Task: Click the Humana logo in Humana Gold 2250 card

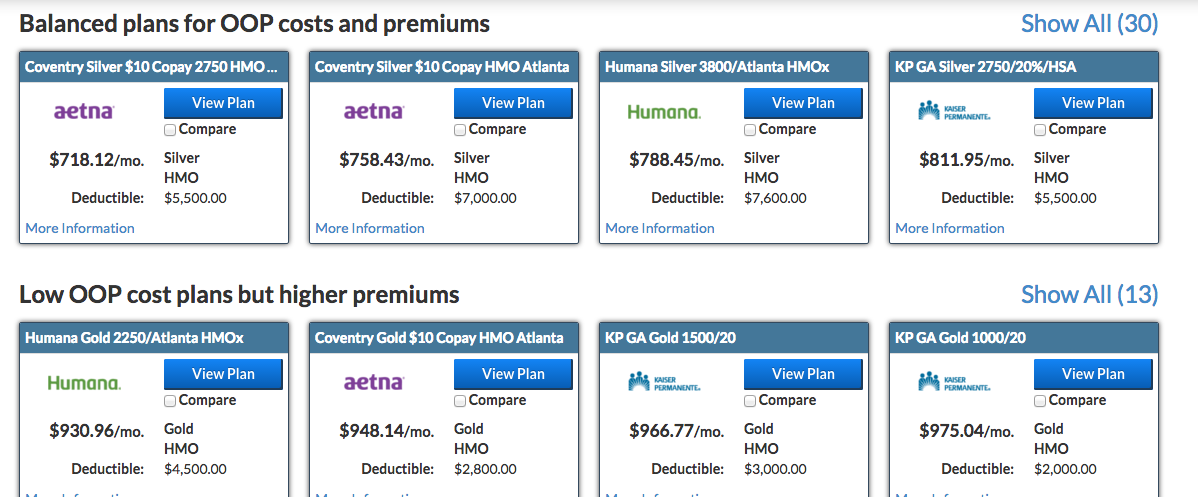Action: point(84,382)
